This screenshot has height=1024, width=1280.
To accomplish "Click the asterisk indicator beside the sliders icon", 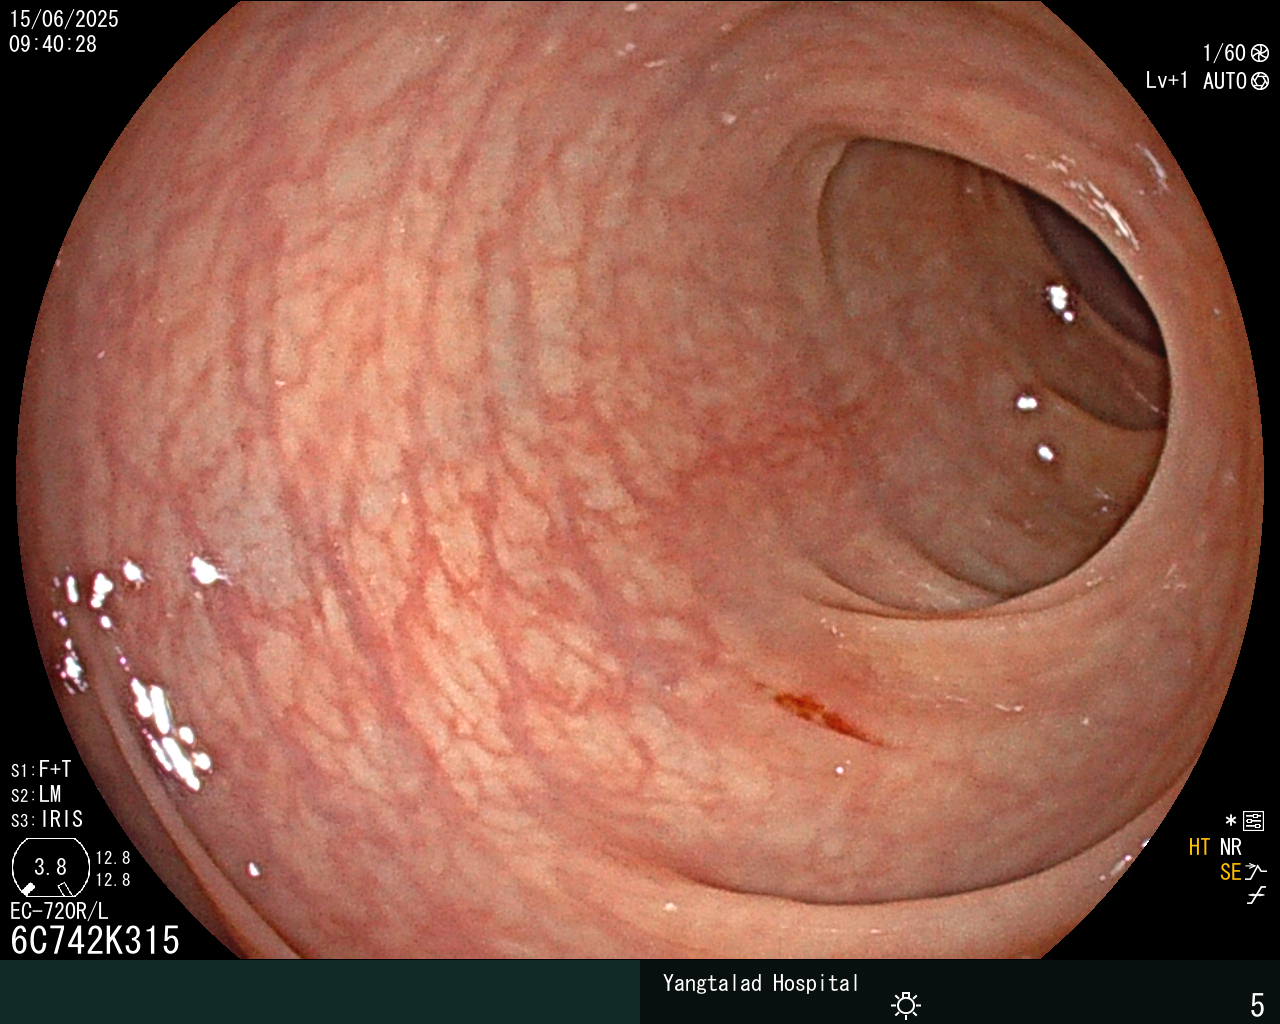I will point(1231,822).
